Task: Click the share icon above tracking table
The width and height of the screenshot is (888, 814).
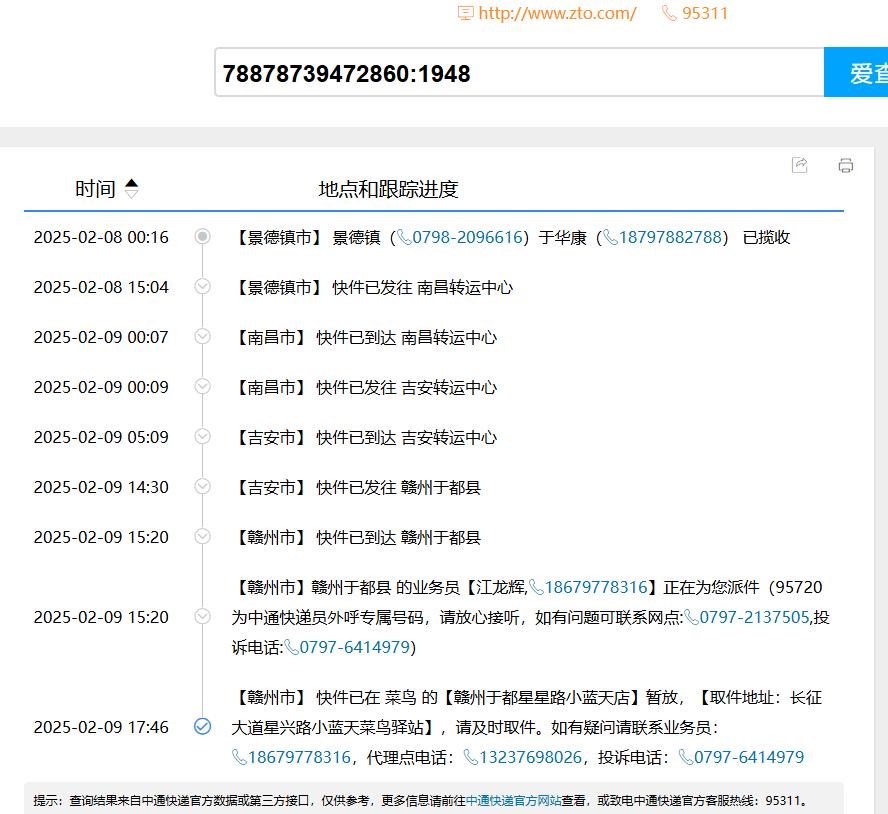Action: click(x=799, y=165)
